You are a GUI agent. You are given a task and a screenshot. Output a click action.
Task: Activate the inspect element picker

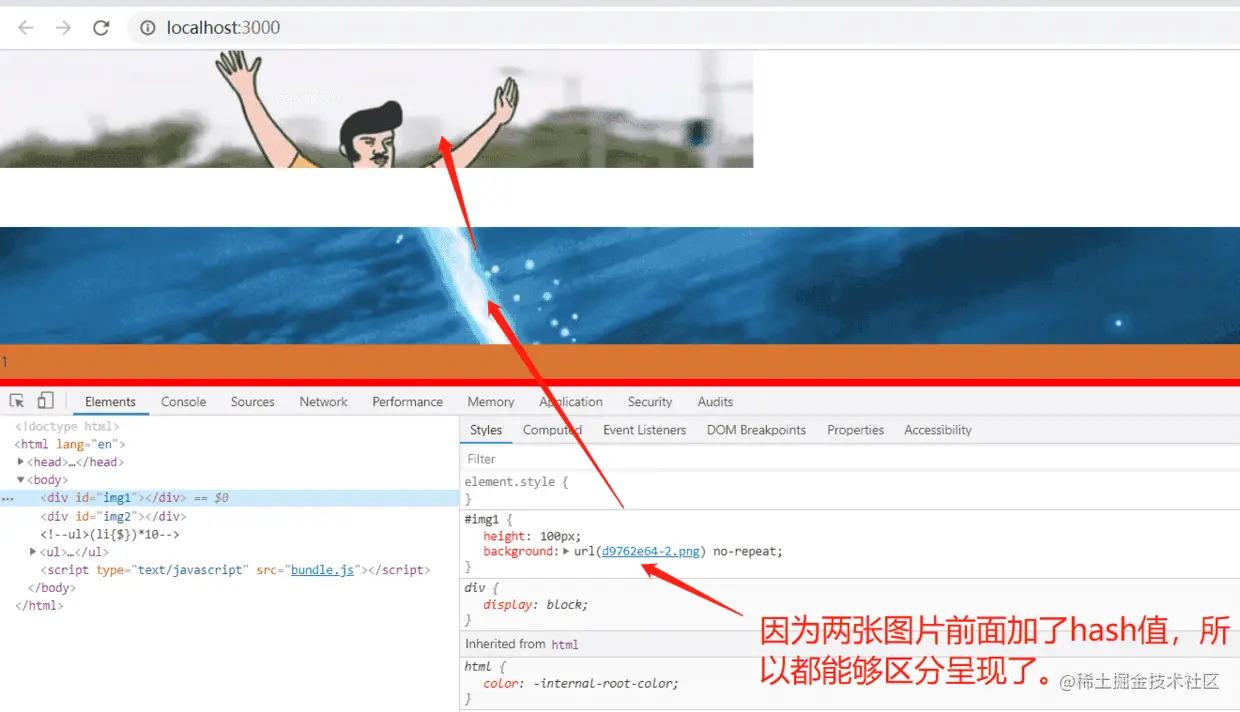point(17,401)
